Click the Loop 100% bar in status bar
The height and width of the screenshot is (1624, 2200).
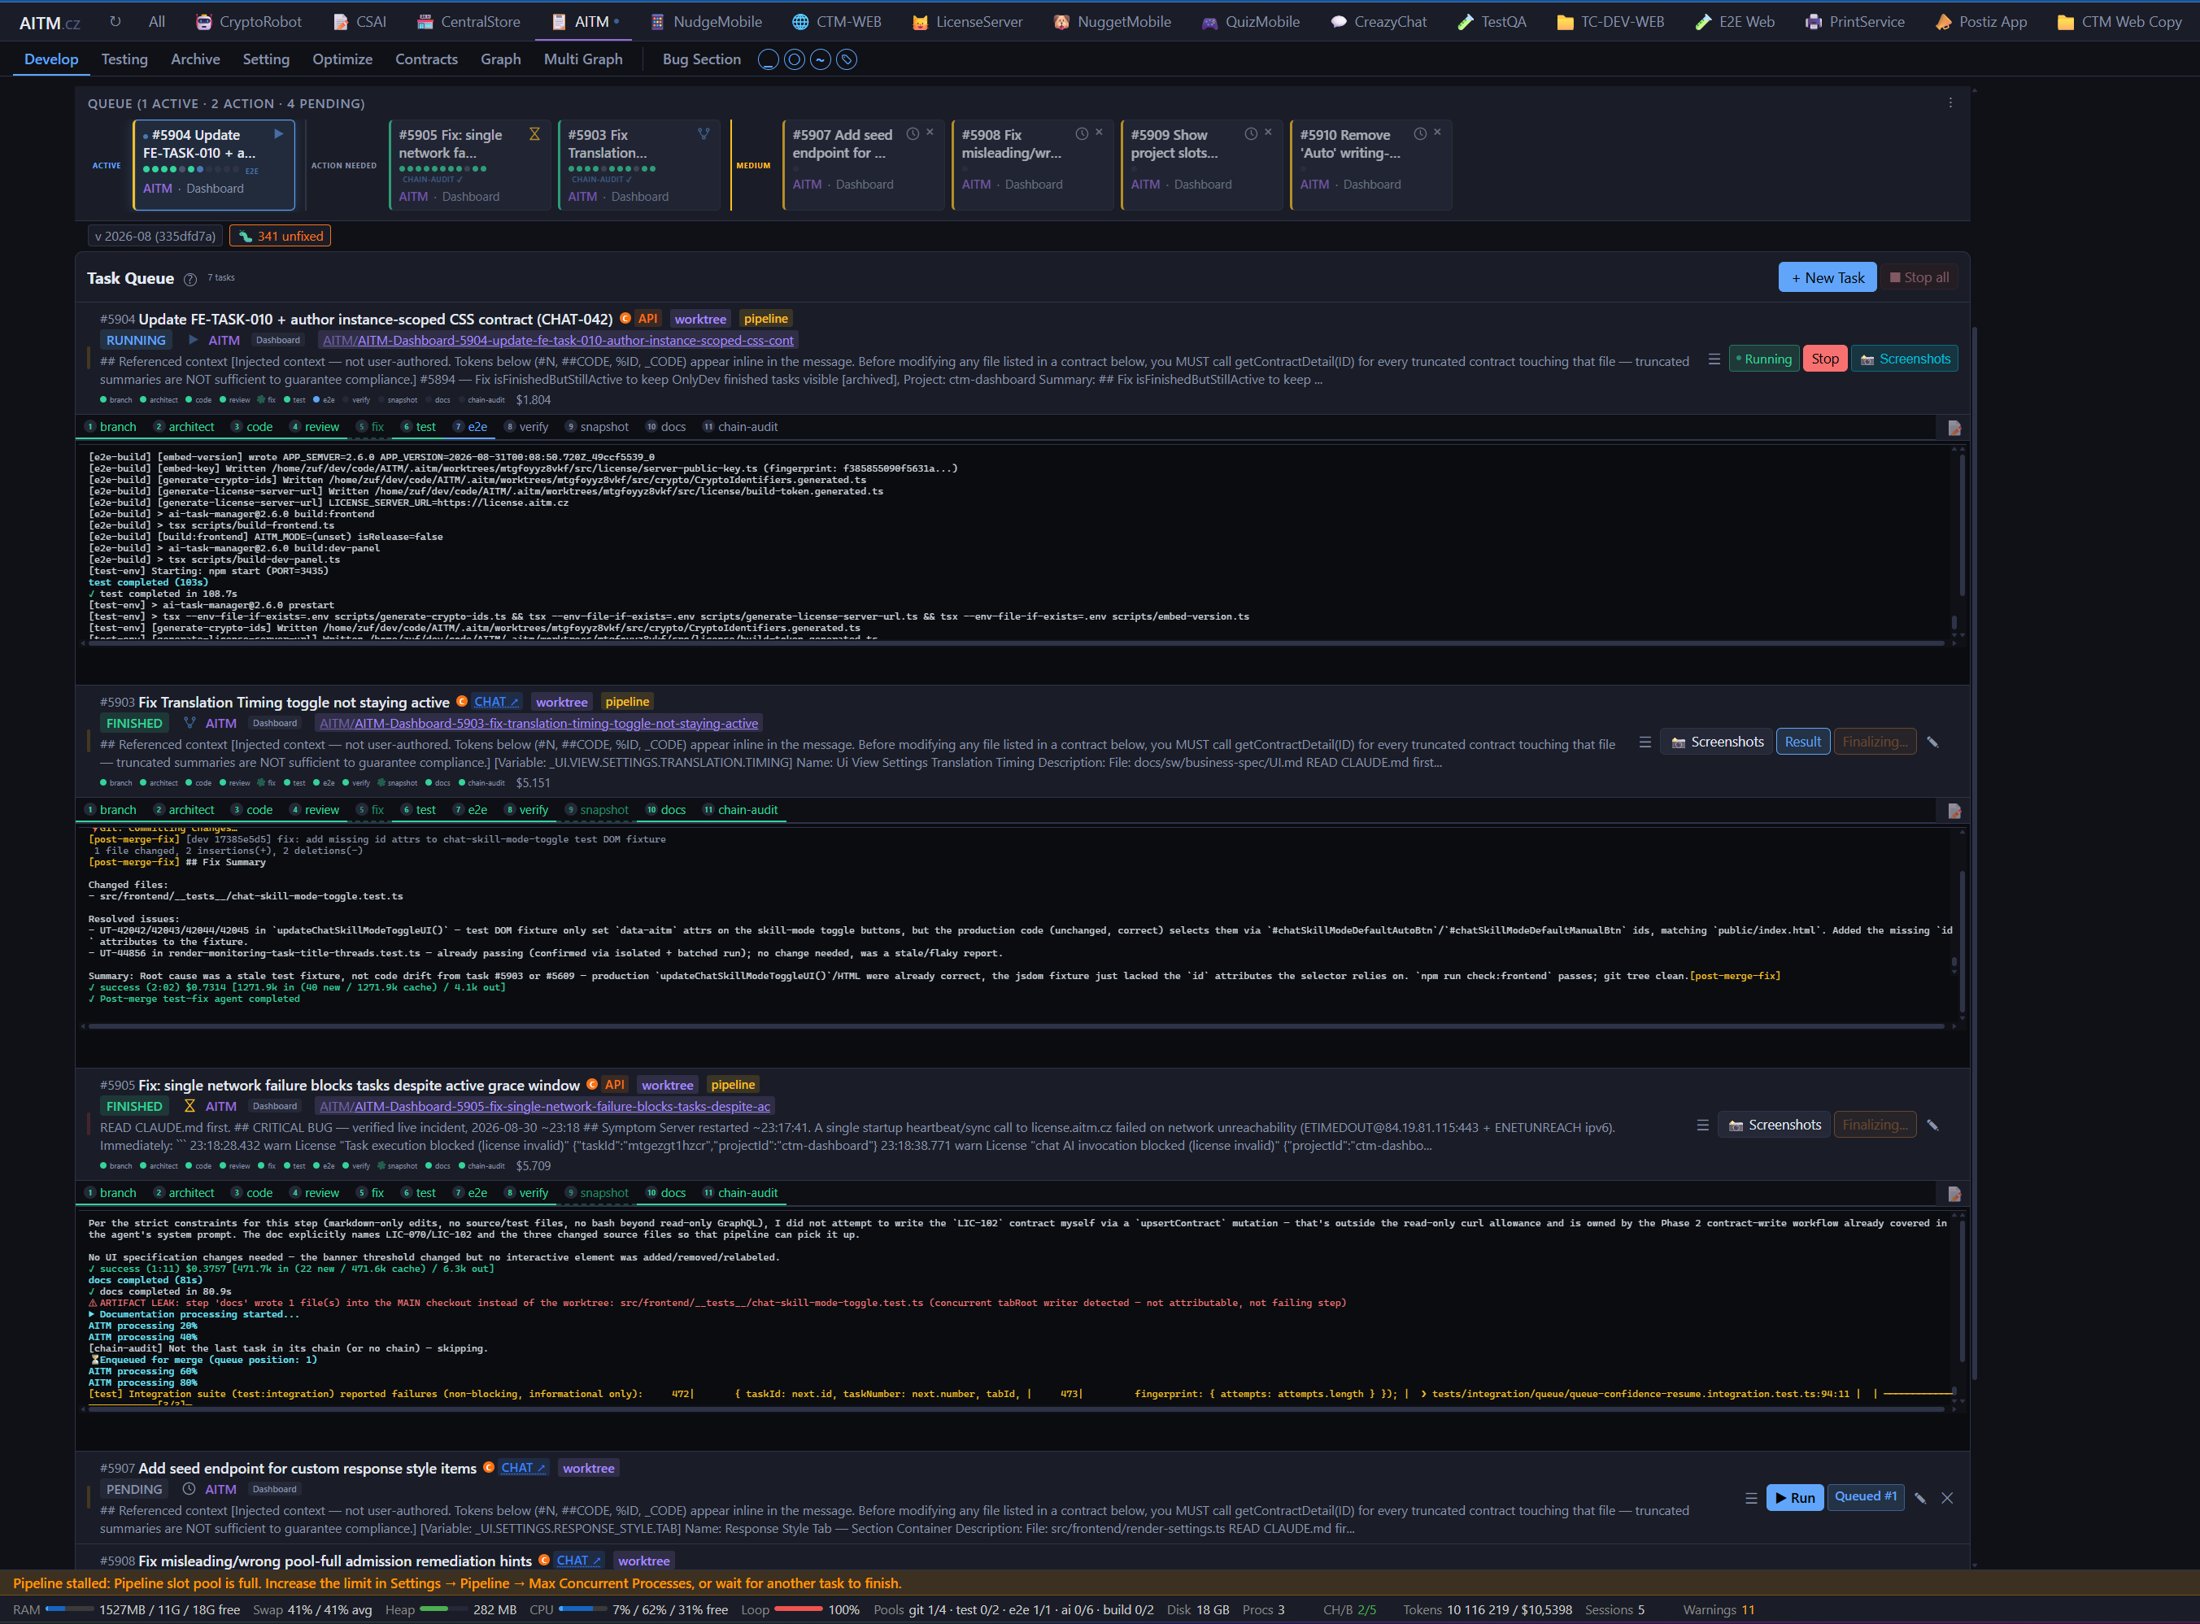point(798,1610)
